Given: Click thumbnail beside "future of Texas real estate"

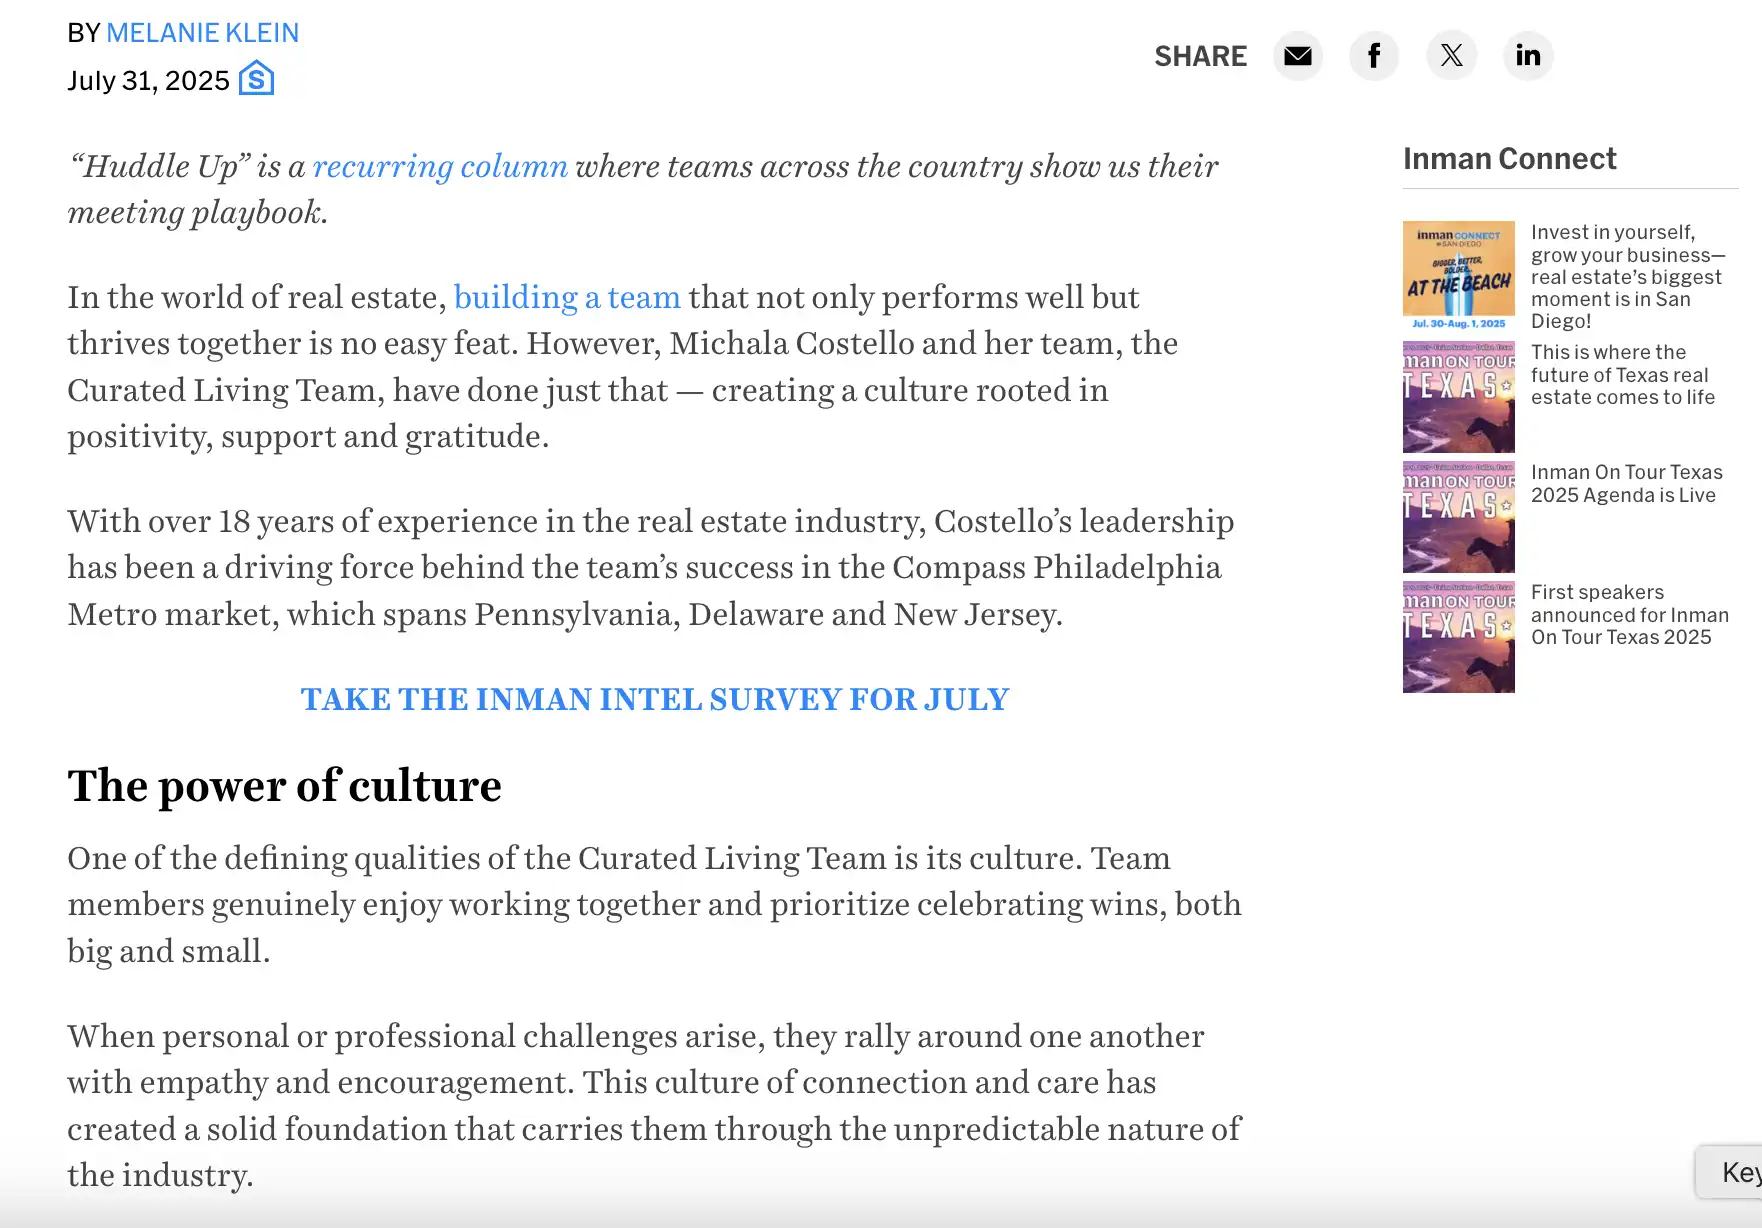Looking at the screenshot, I should coord(1458,397).
